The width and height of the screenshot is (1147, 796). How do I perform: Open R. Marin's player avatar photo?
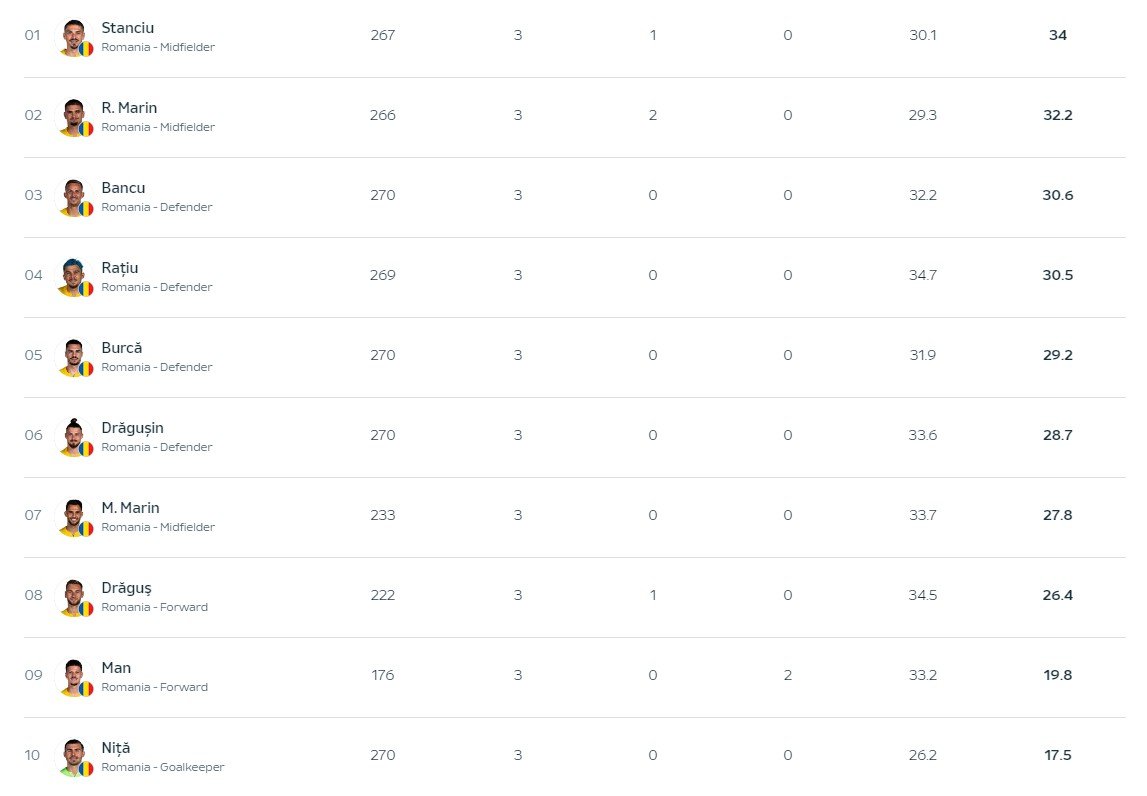(74, 117)
